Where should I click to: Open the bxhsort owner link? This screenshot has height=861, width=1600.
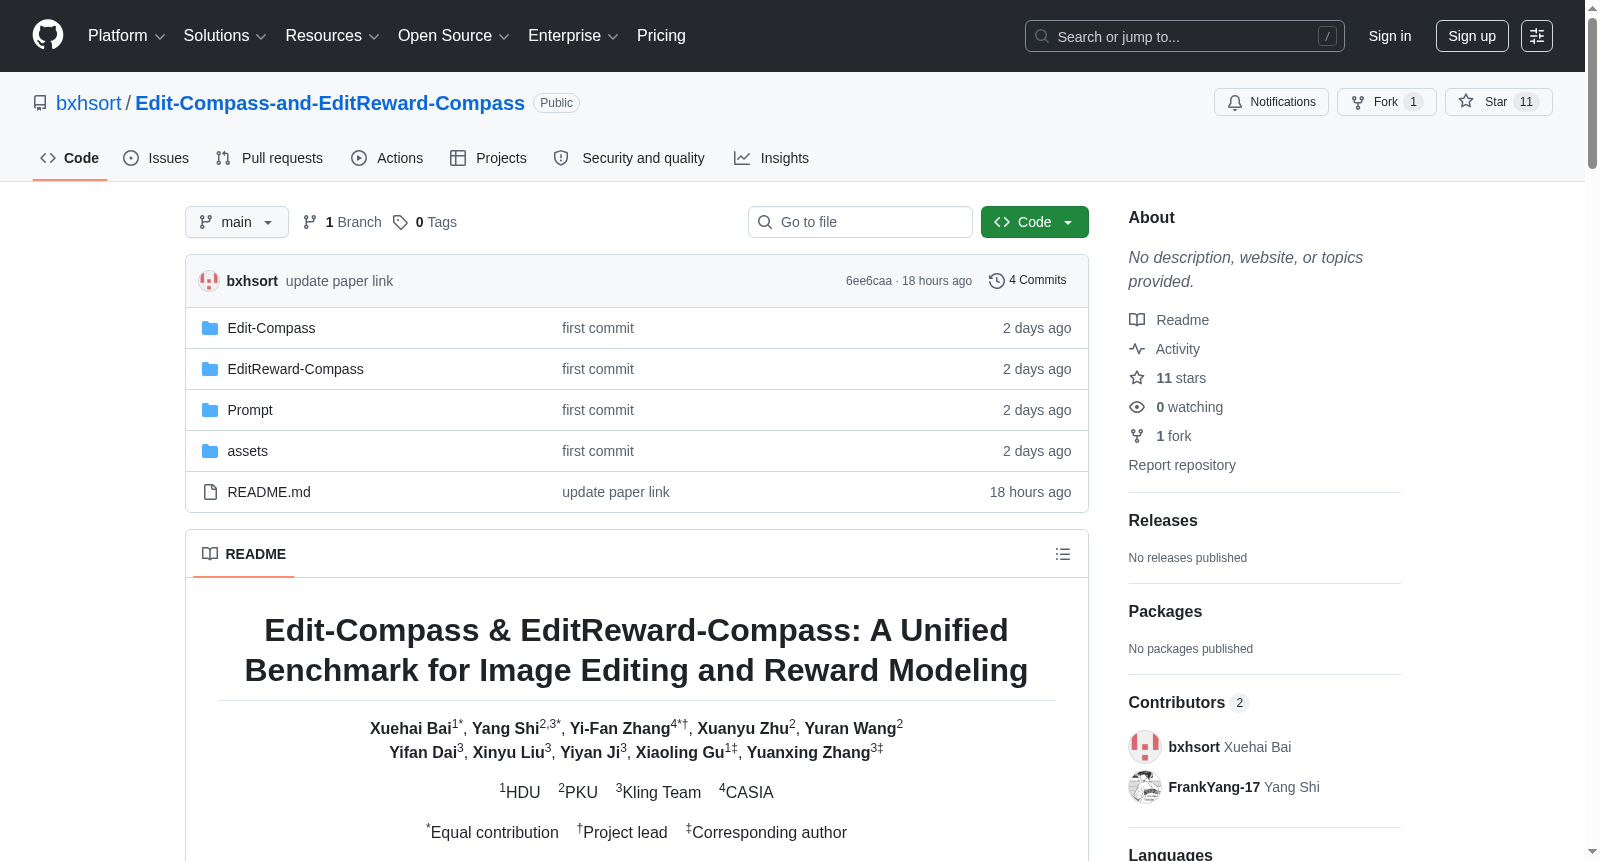click(89, 103)
